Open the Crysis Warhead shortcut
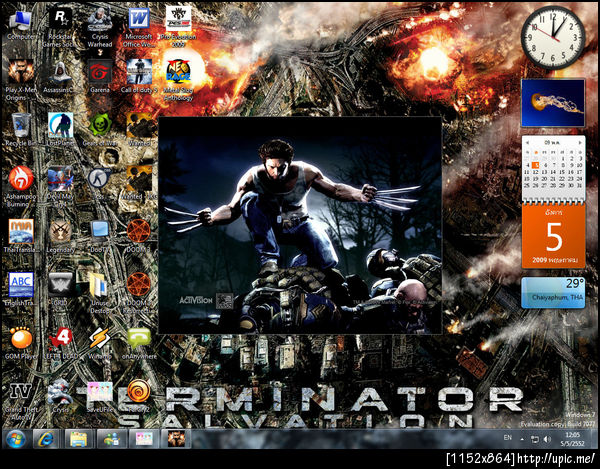The height and width of the screenshot is (469, 600). (100, 28)
